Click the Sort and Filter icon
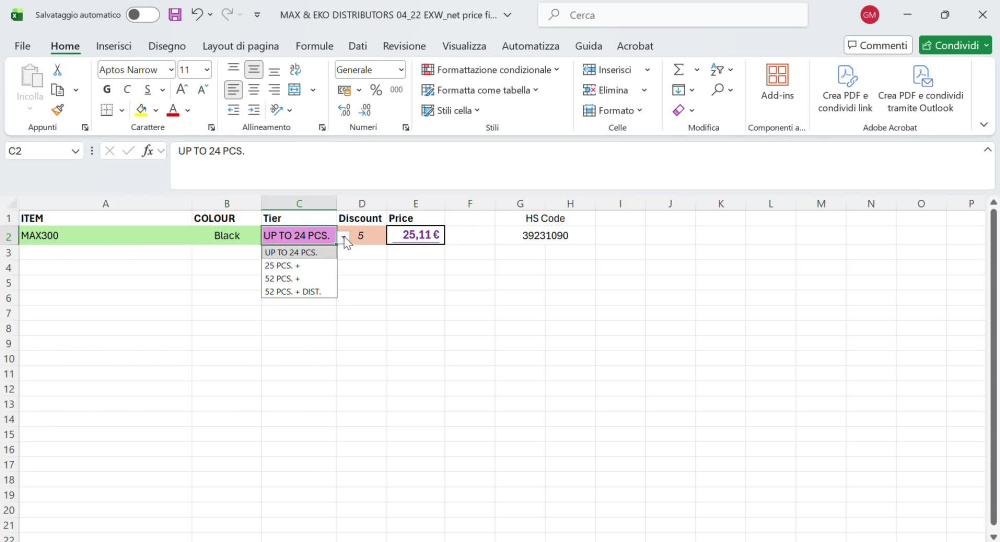Image resolution: width=1000 pixels, height=542 pixels. (x=717, y=70)
